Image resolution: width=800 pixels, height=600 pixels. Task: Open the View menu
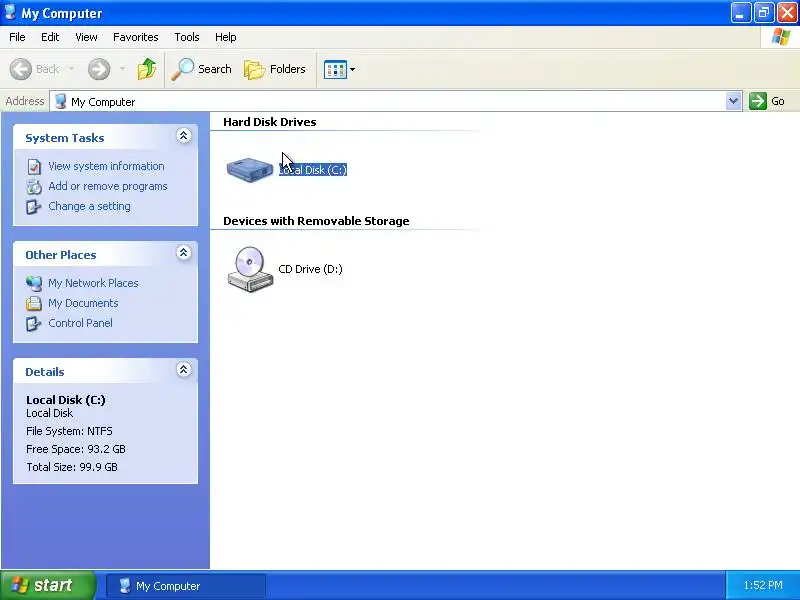[86, 37]
